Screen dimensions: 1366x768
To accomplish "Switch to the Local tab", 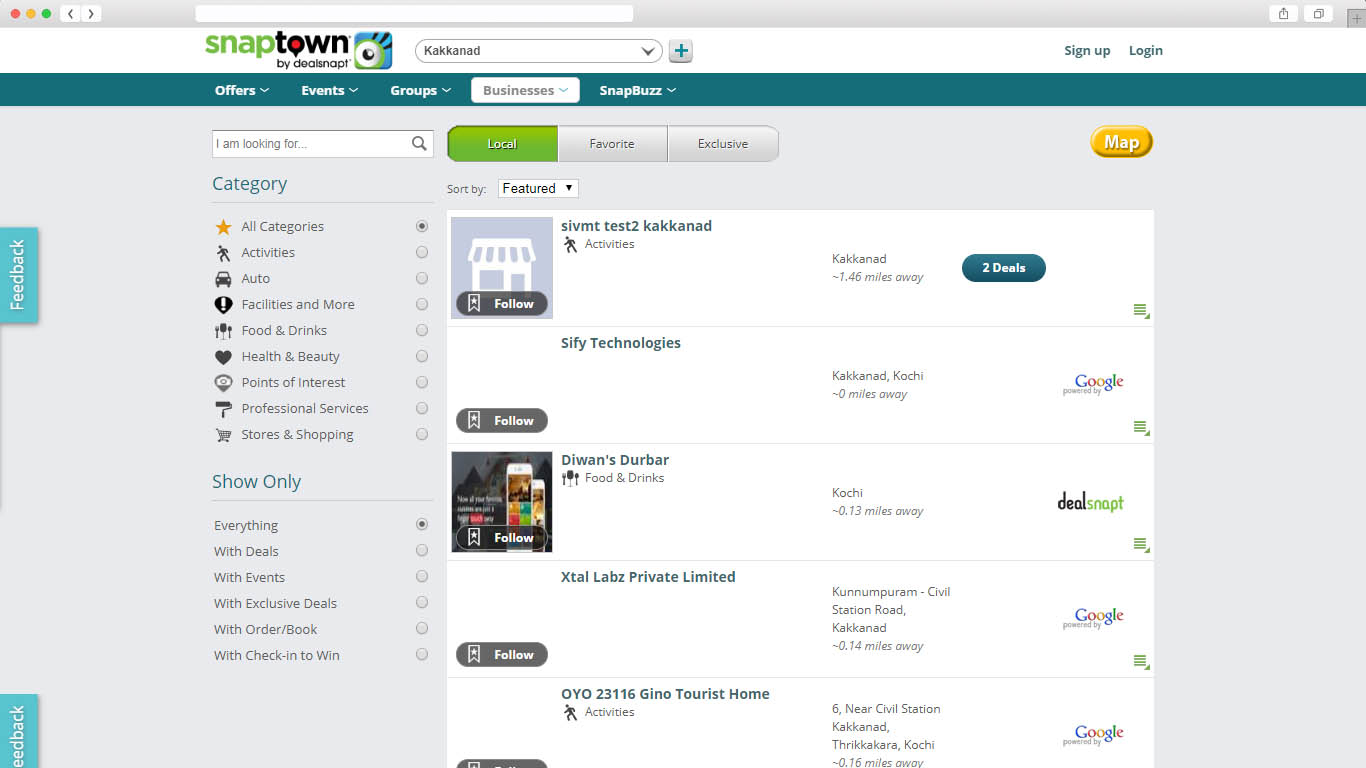I will click(502, 144).
